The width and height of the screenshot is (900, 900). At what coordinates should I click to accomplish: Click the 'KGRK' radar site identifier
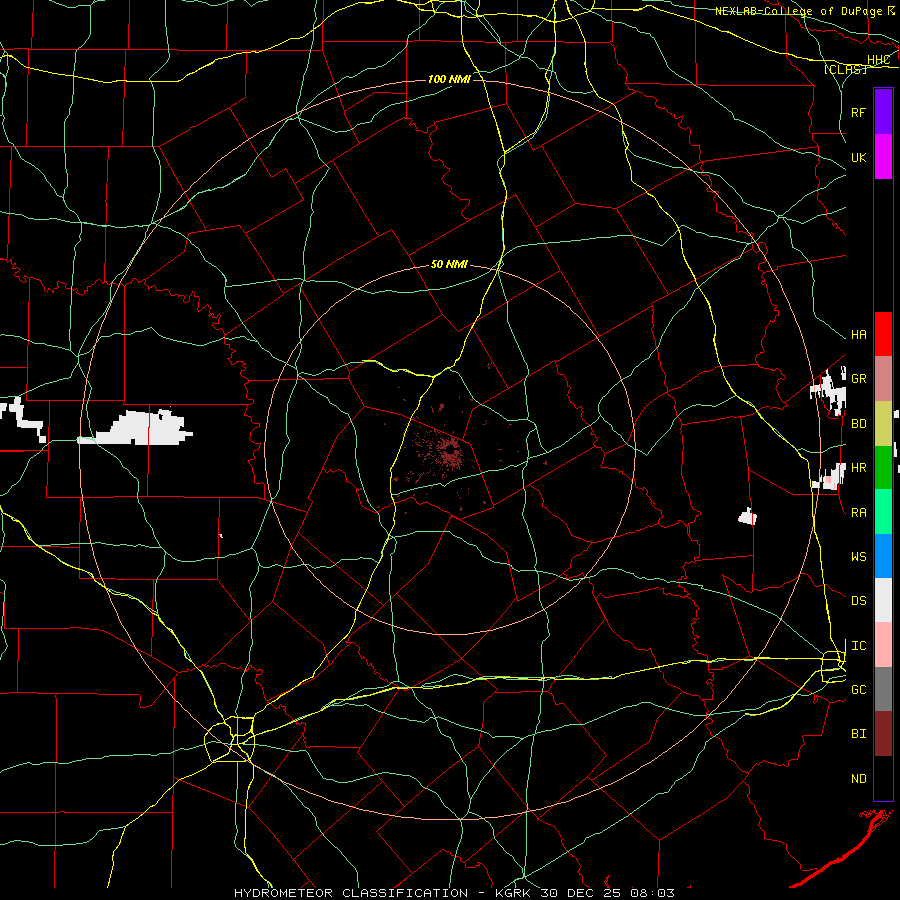click(513, 893)
